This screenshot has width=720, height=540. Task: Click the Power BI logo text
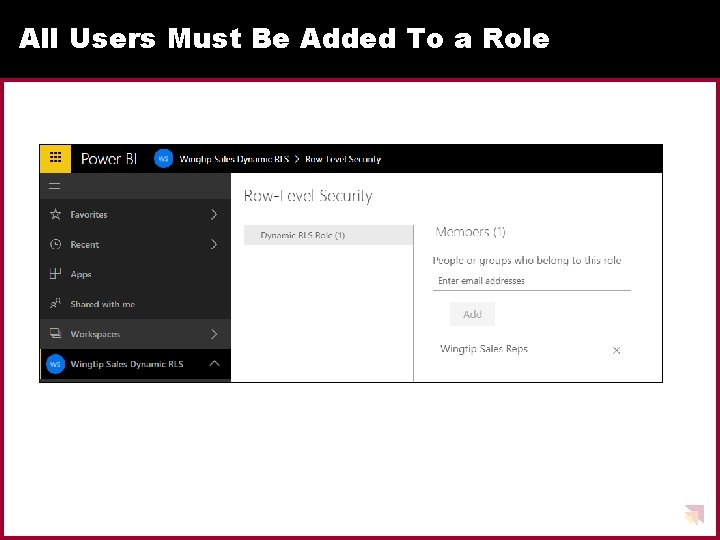pyautogui.click(x=109, y=158)
